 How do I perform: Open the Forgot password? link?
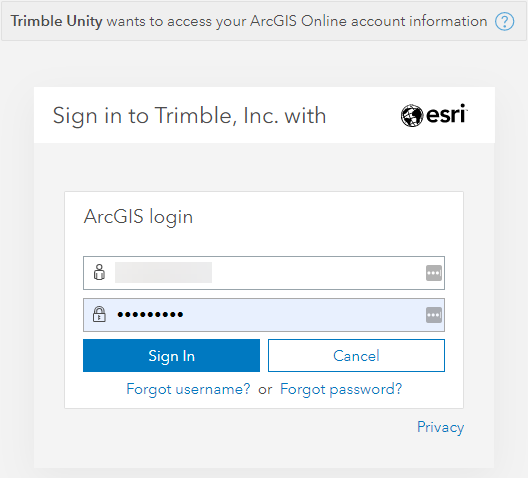341,389
